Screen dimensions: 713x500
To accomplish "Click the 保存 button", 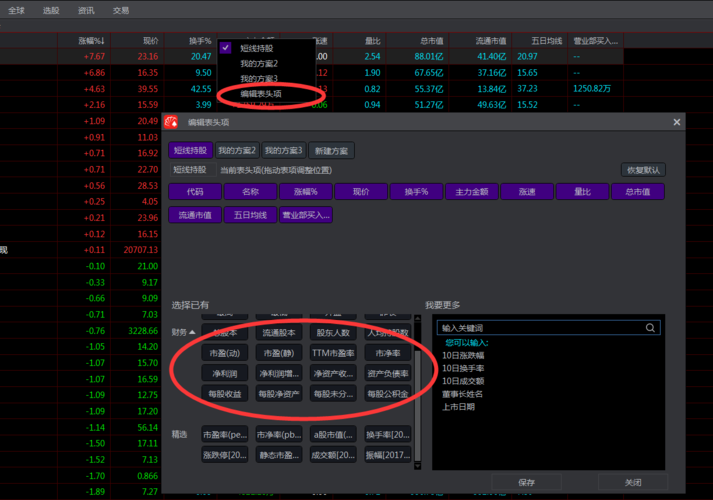I will pos(527,482).
